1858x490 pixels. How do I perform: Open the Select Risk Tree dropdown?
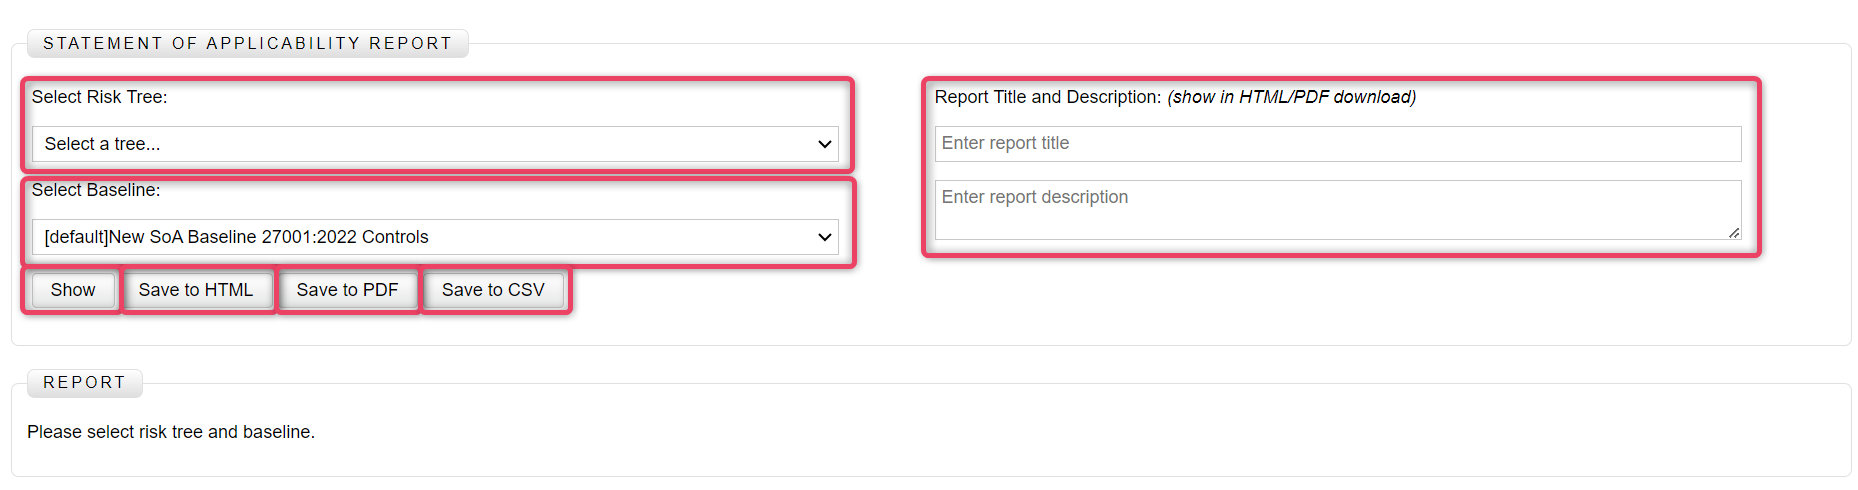click(x=435, y=144)
